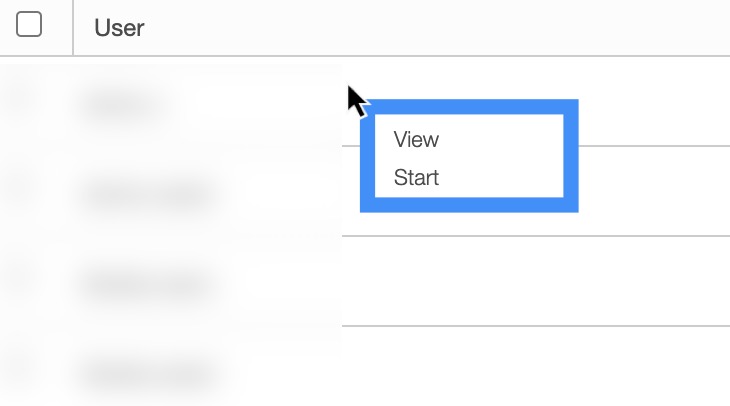The image size is (730, 406).
Task: Tick the blurred checkbox in the first row
Action: coord(22,98)
